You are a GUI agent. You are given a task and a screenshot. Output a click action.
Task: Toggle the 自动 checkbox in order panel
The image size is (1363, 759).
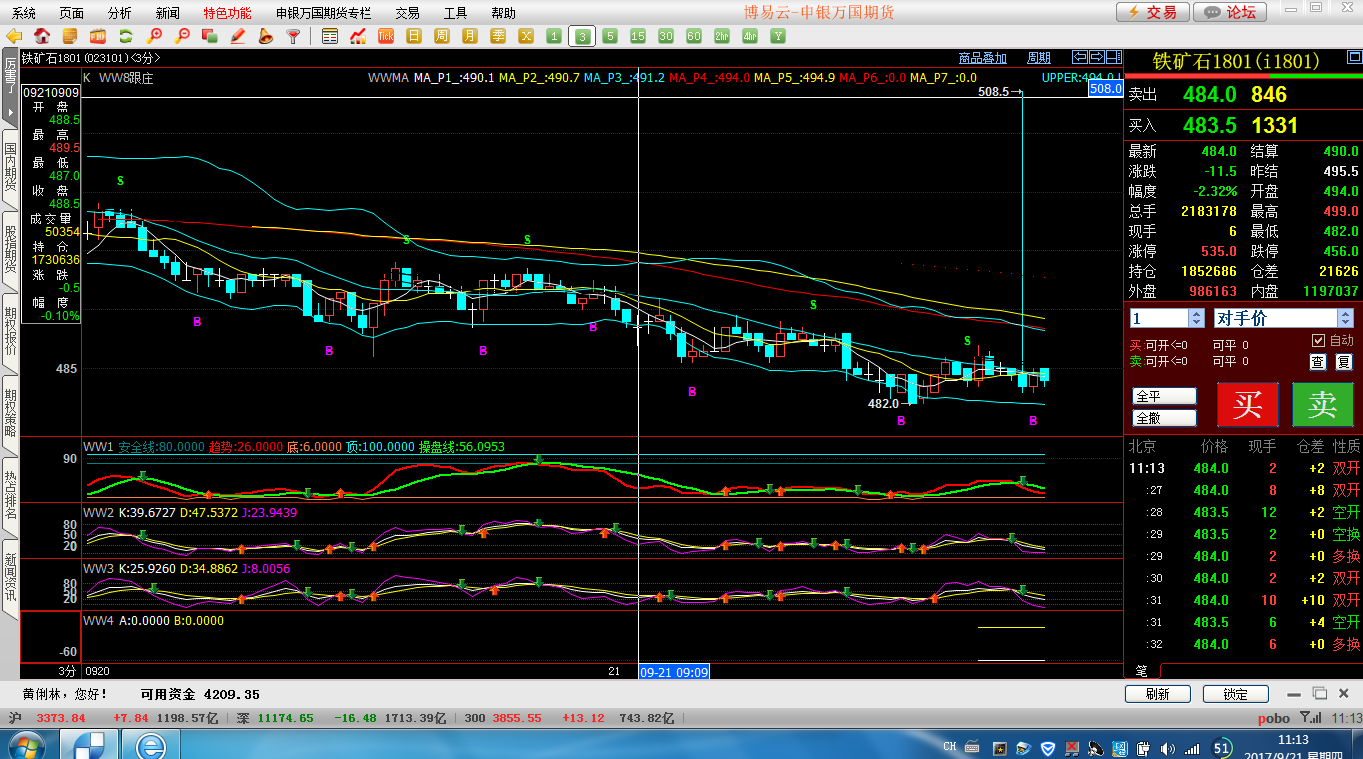[x=1318, y=341]
